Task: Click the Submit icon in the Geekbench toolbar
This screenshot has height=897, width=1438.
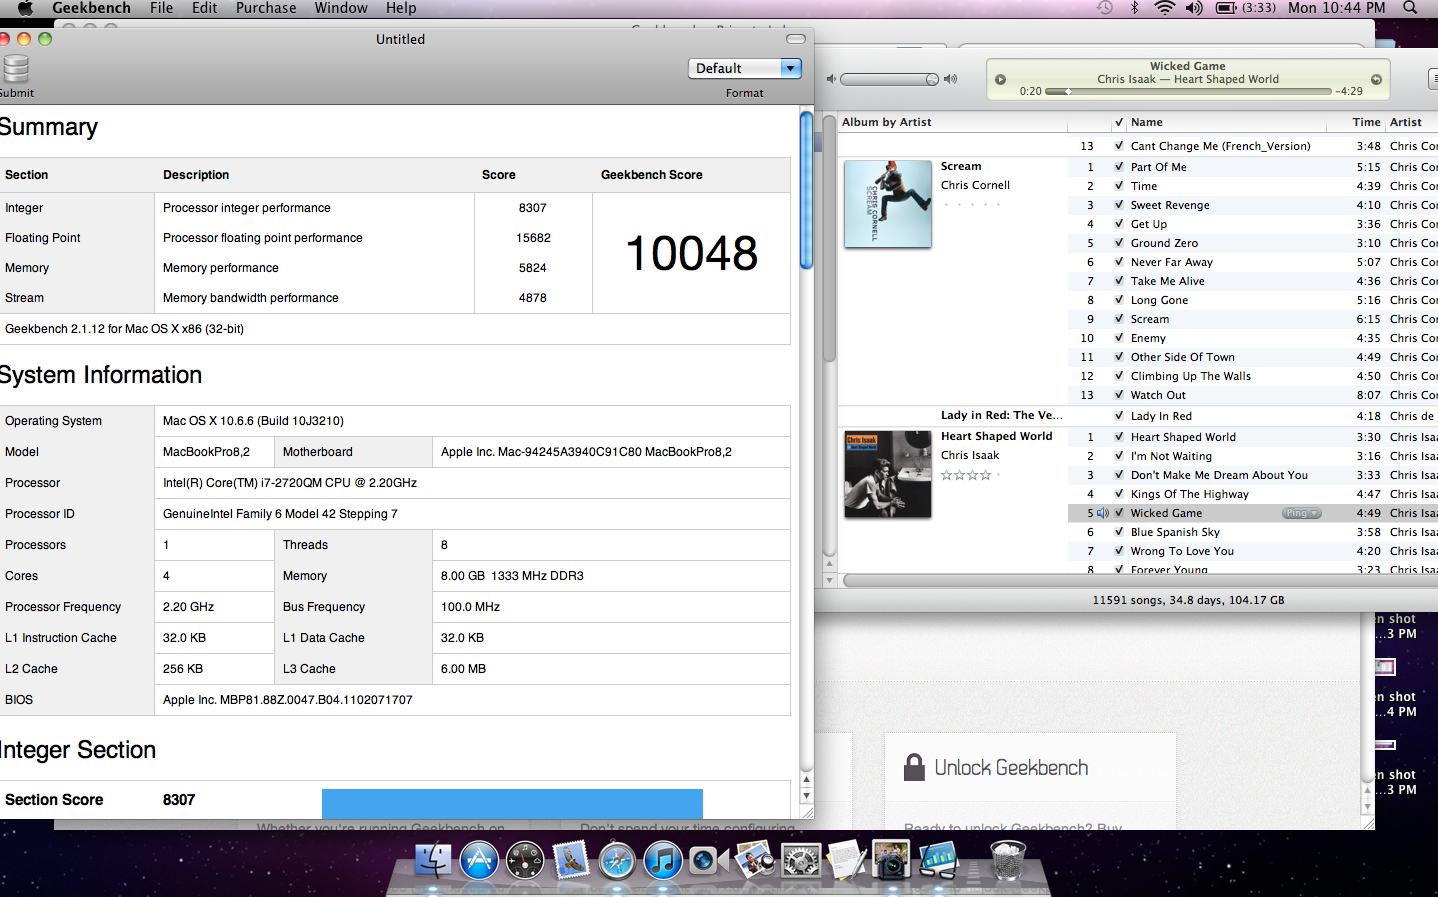Action: 15,69
